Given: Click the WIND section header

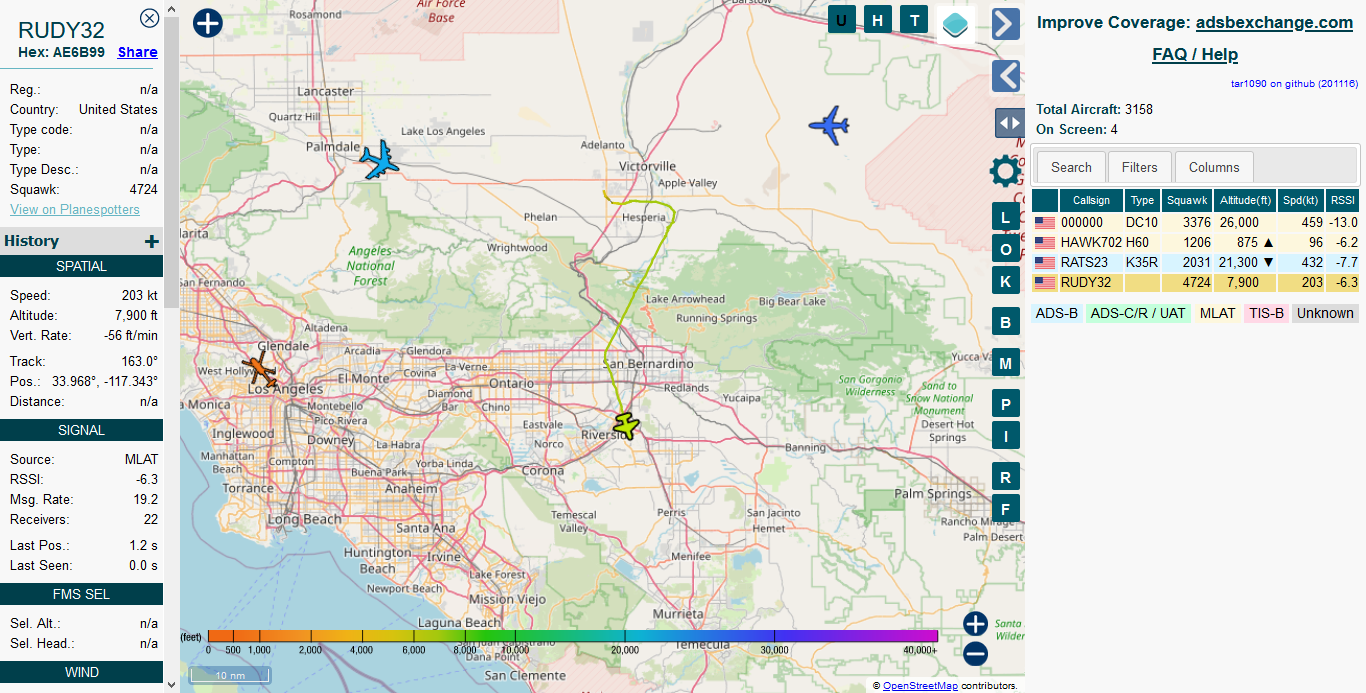Looking at the screenshot, I should pos(81,672).
